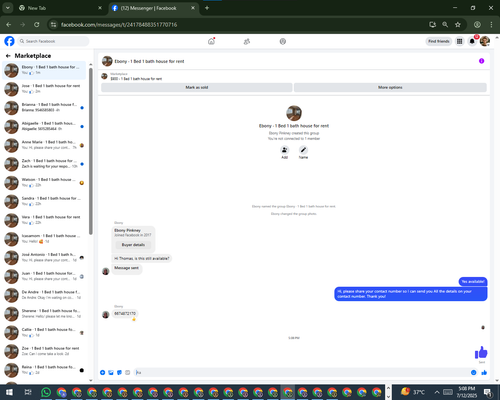Open the Watson conversation in the list

click(44, 182)
